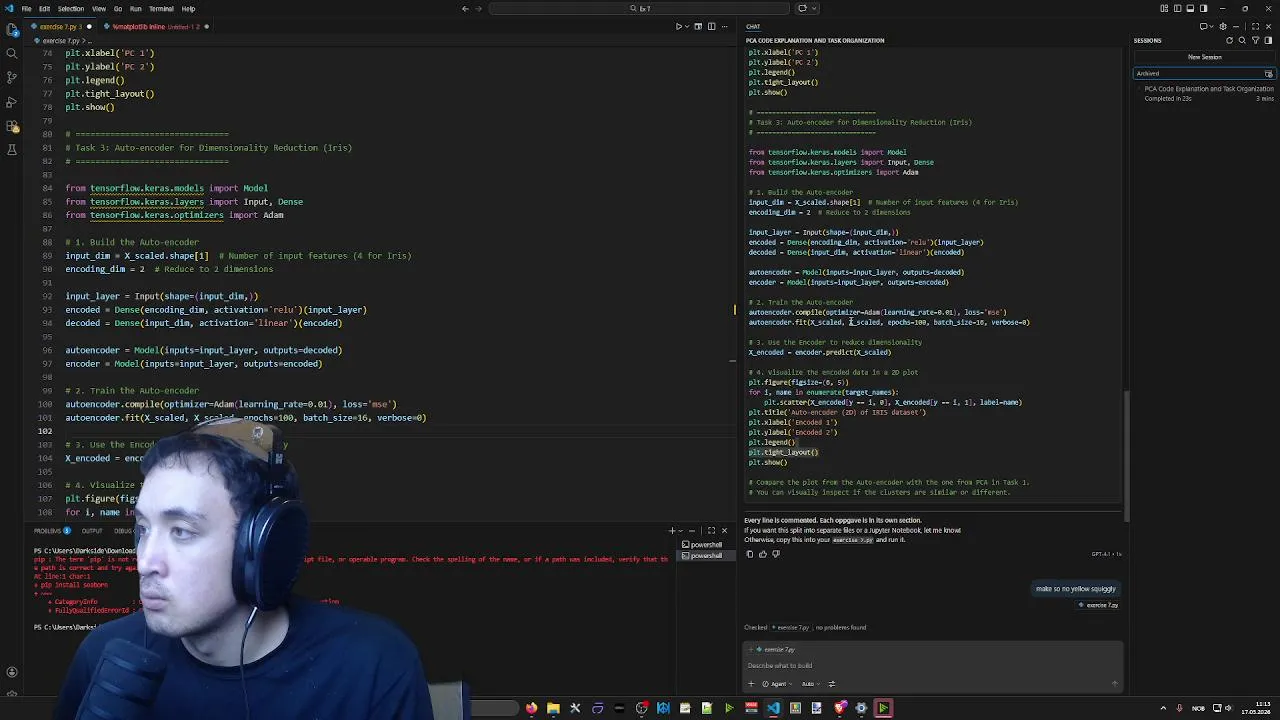Viewport: 1280px width, 720px height.
Task: Open the Help menu
Action: (x=188, y=8)
